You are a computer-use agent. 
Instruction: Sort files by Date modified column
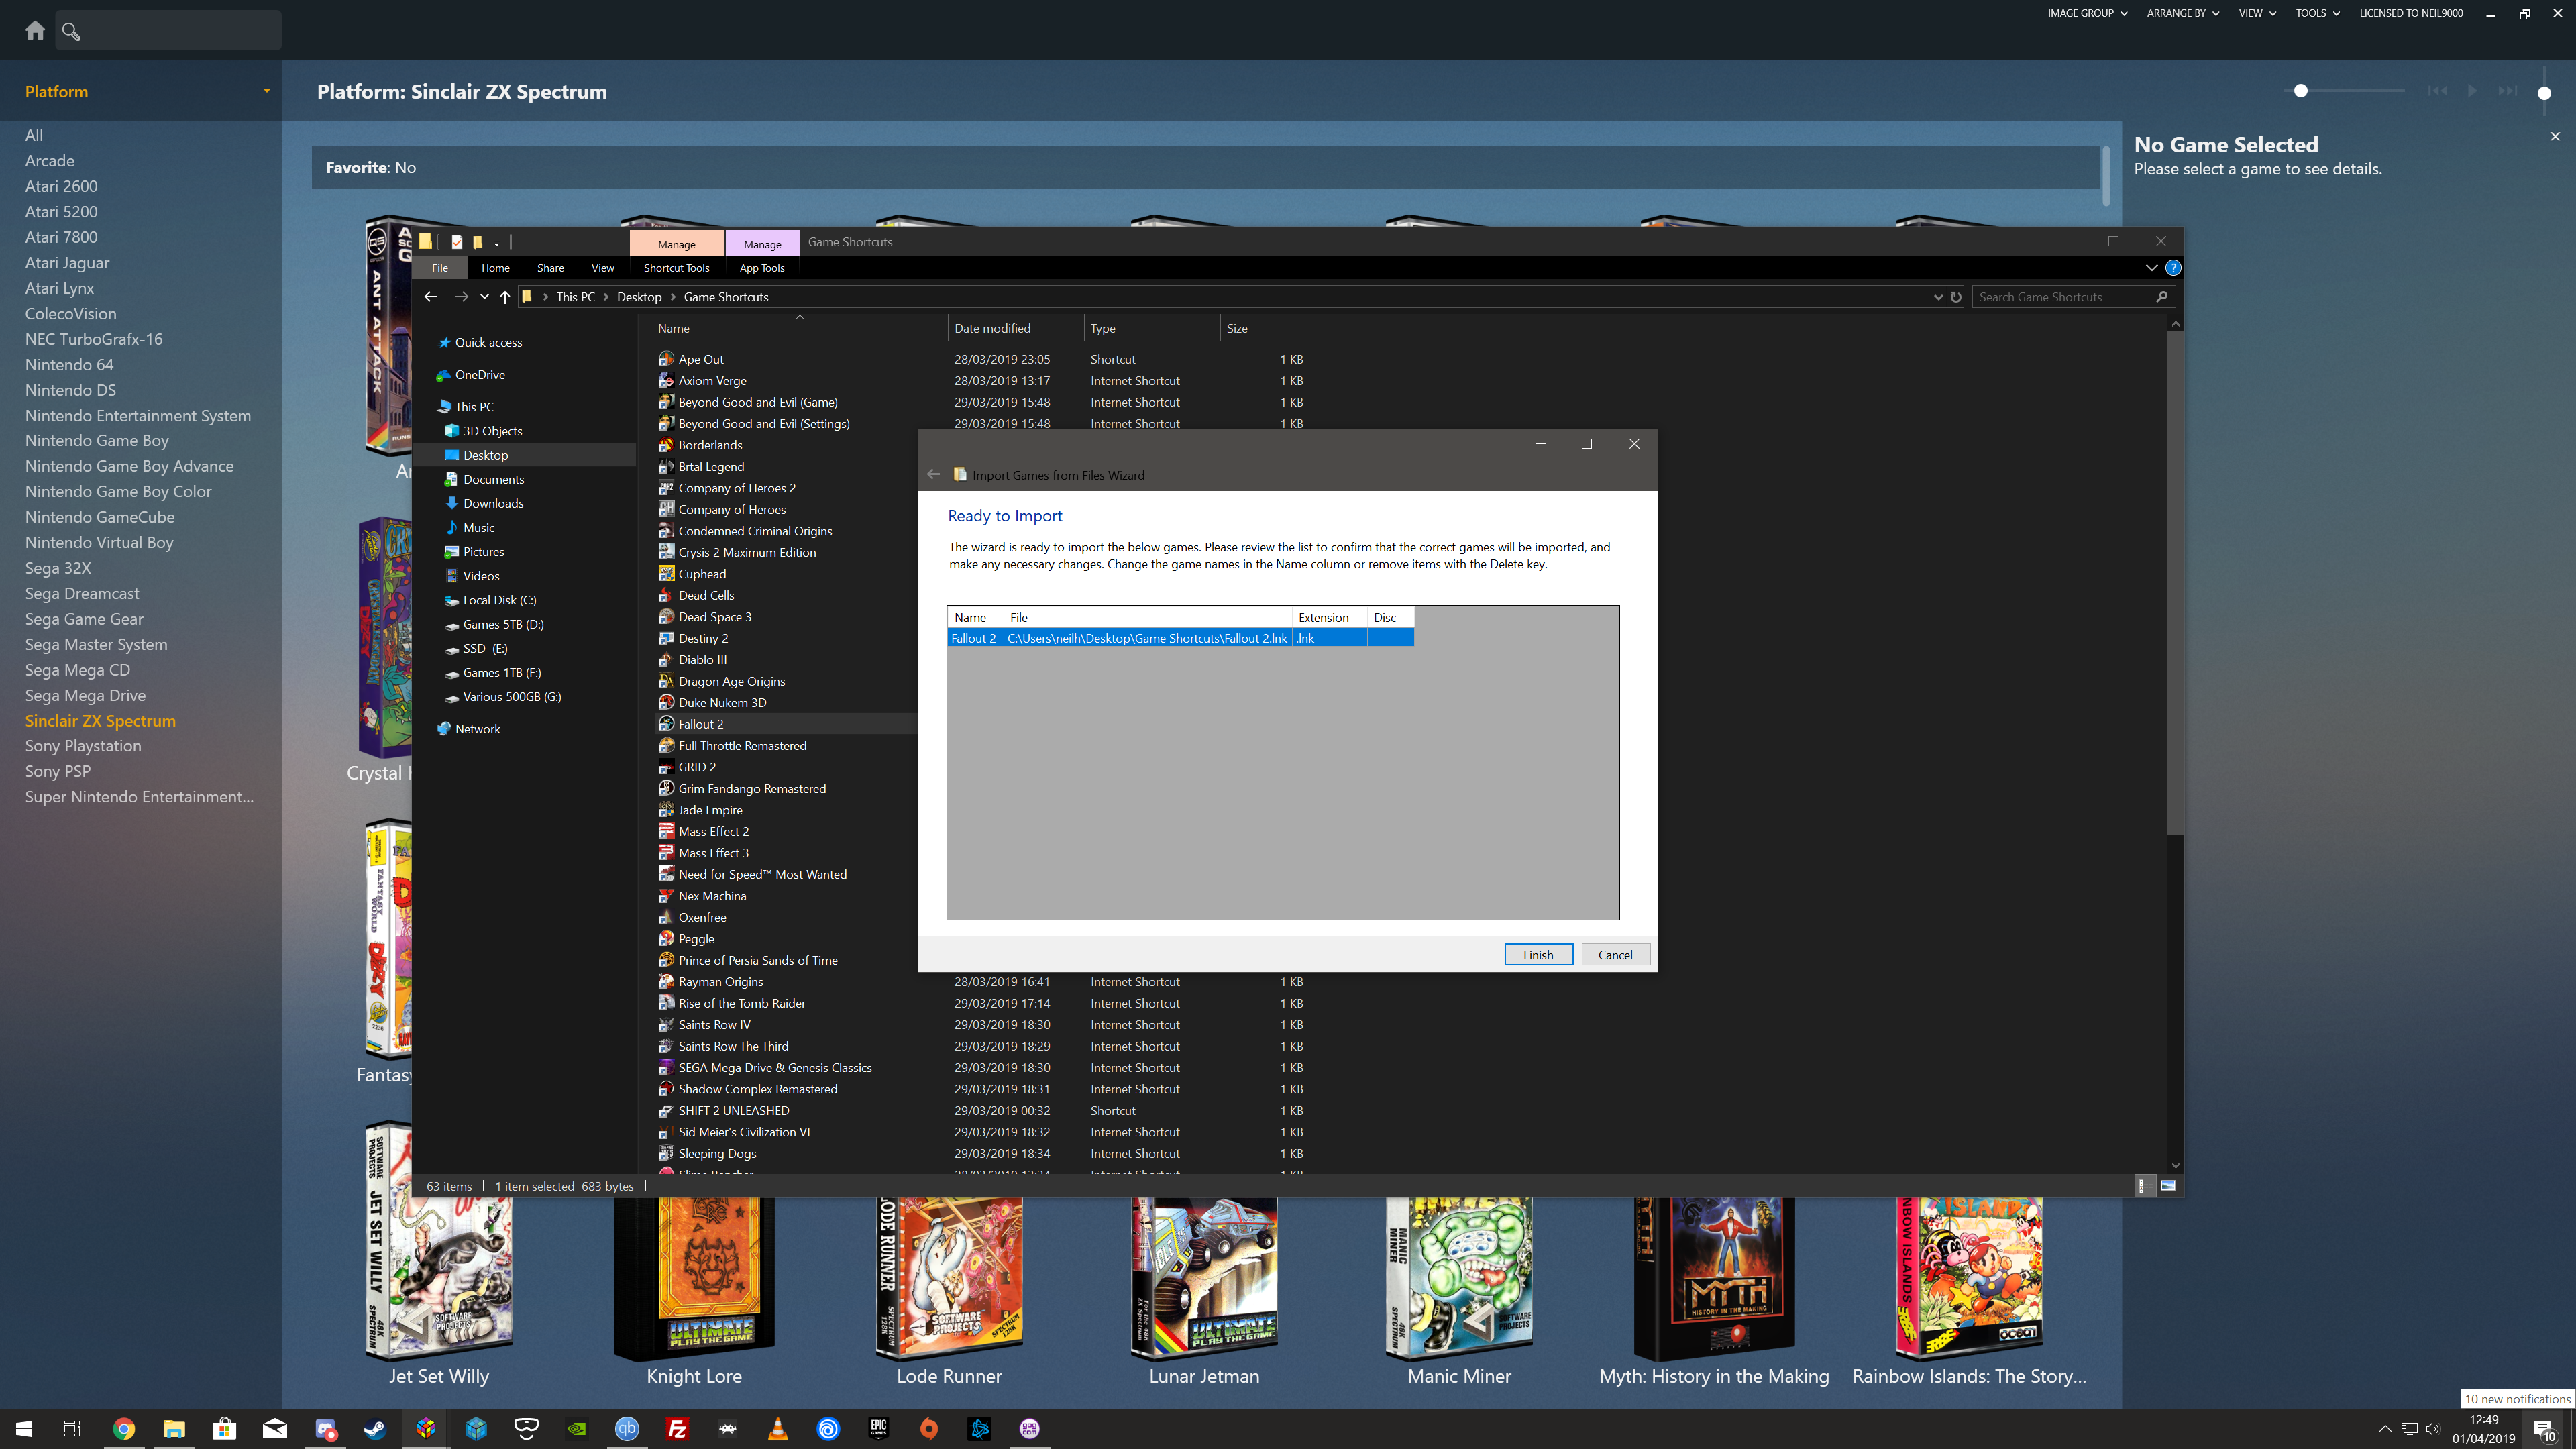pyautogui.click(x=1015, y=329)
